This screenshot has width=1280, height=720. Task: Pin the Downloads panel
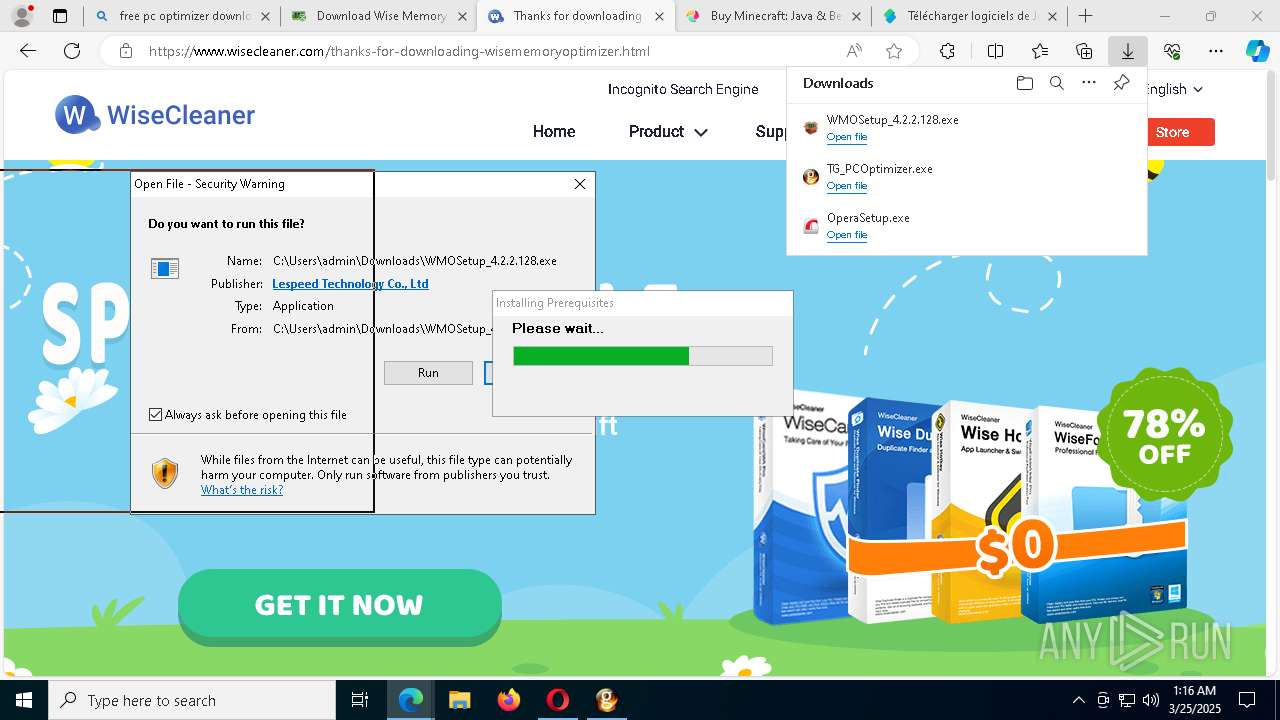1122,83
